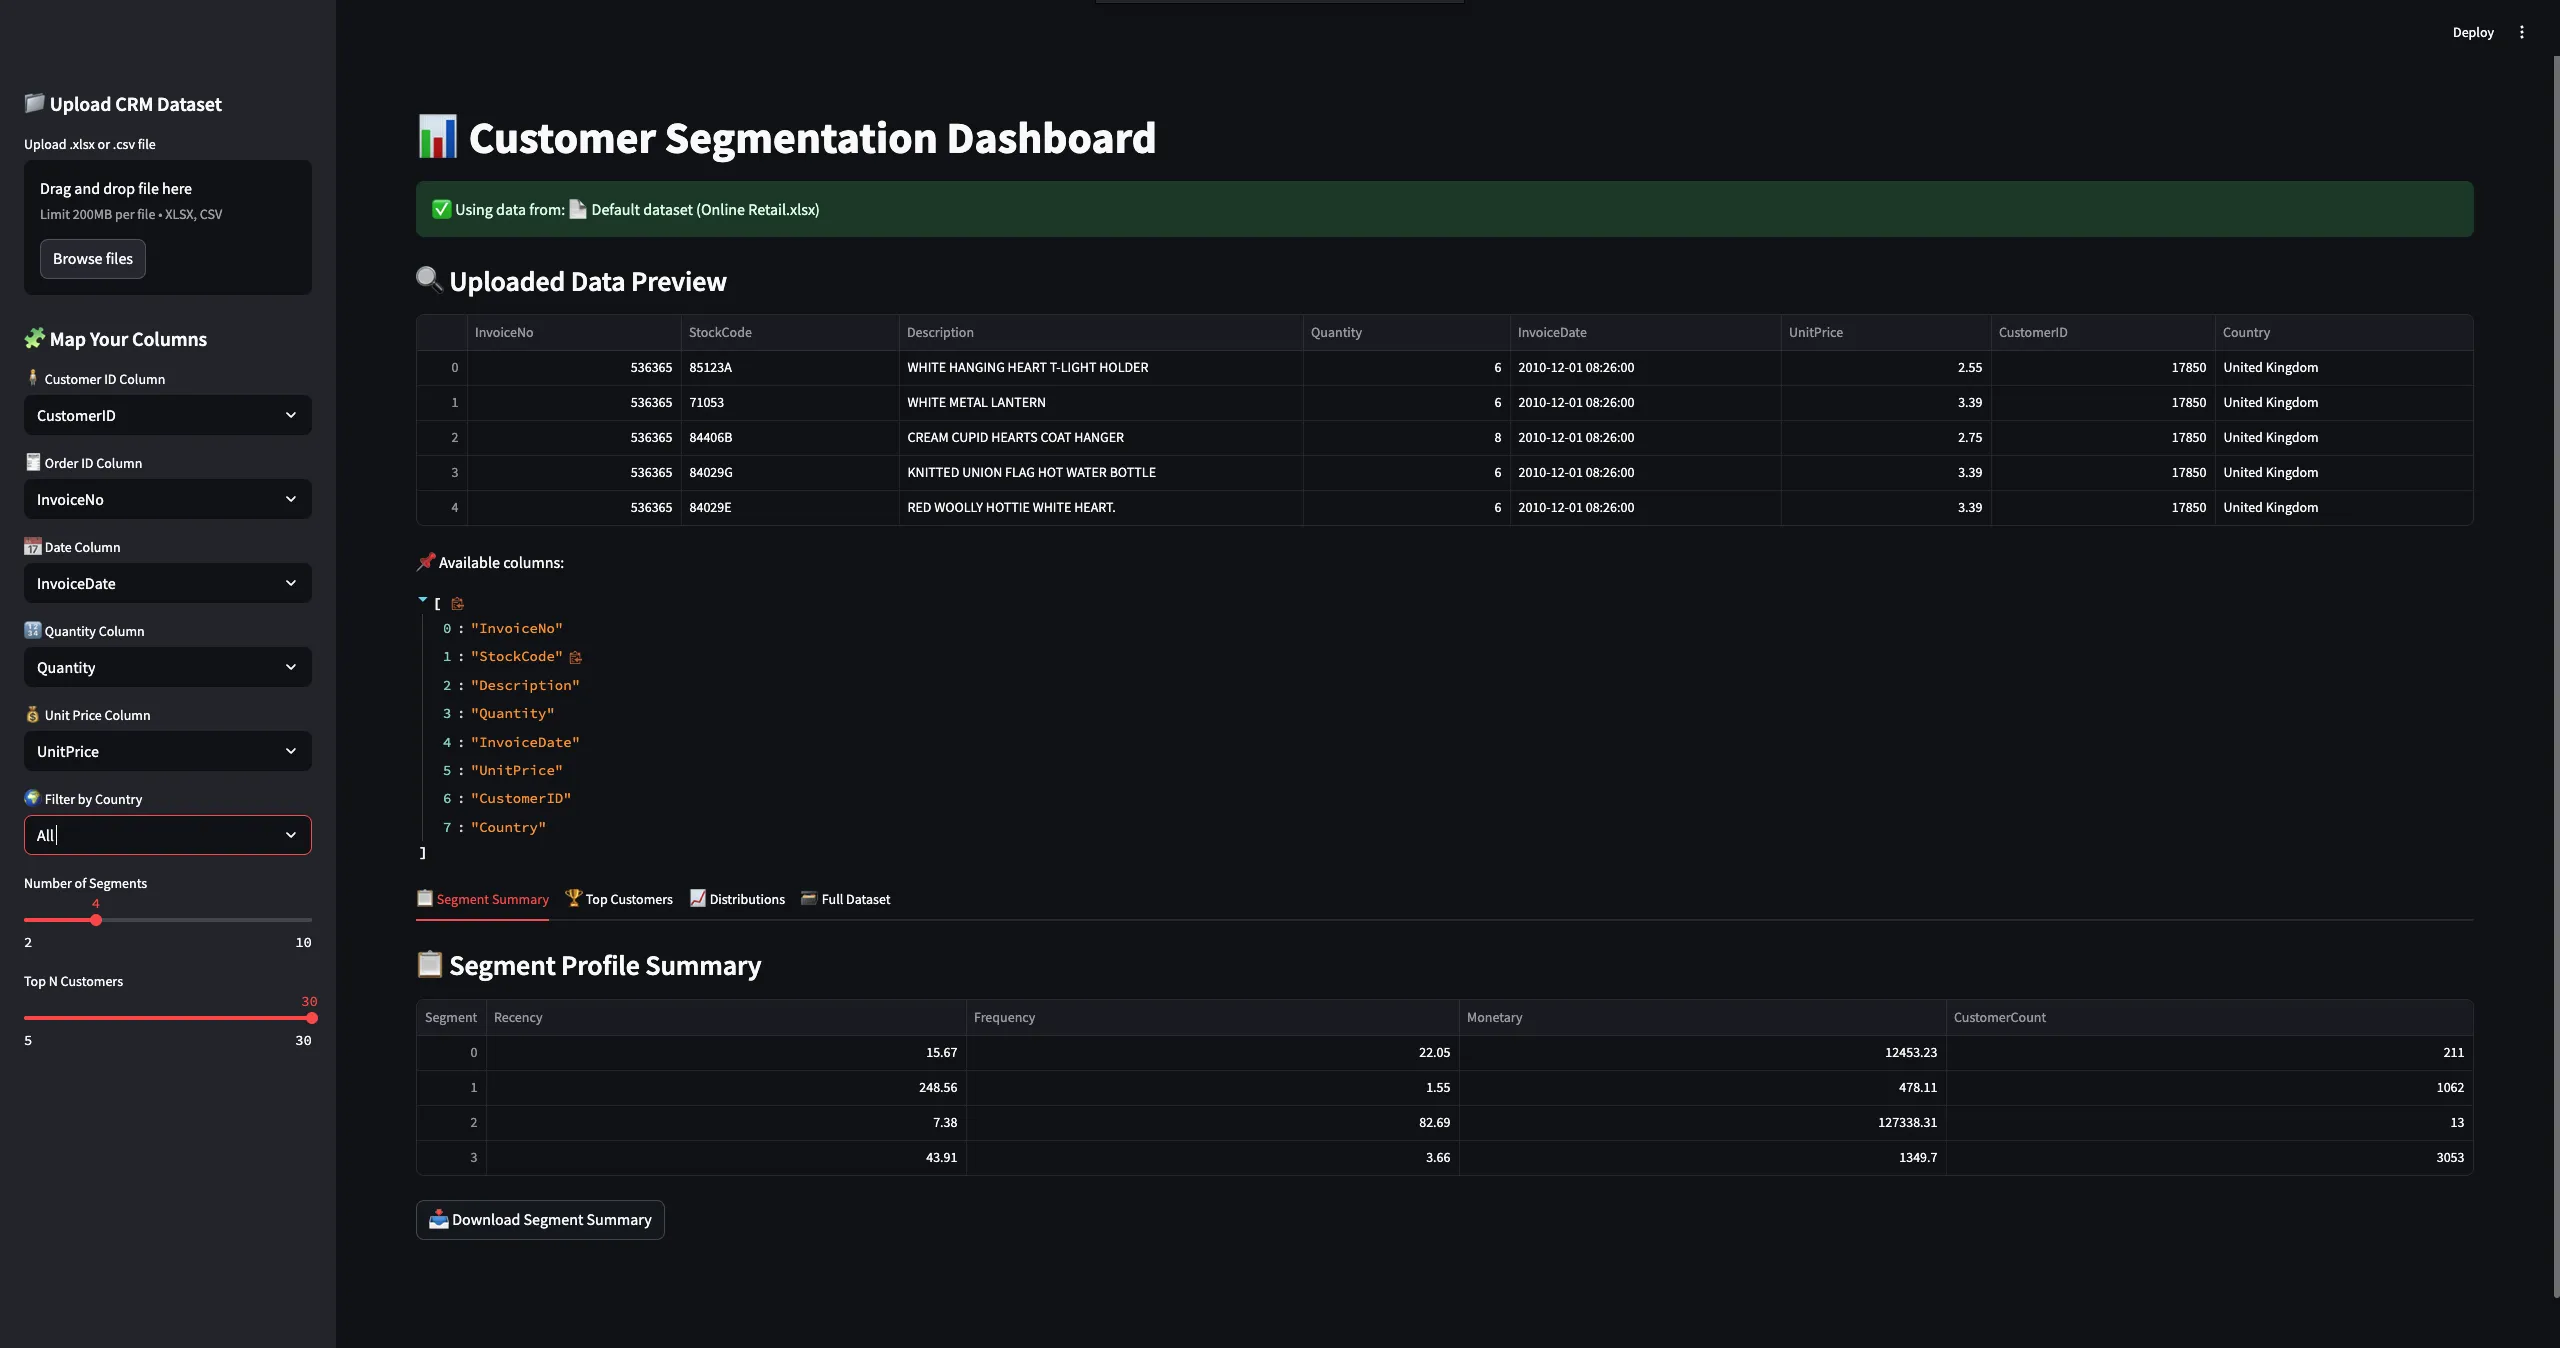Click the Browse files button
This screenshot has height=1348, width=2560.
[93, 259]
